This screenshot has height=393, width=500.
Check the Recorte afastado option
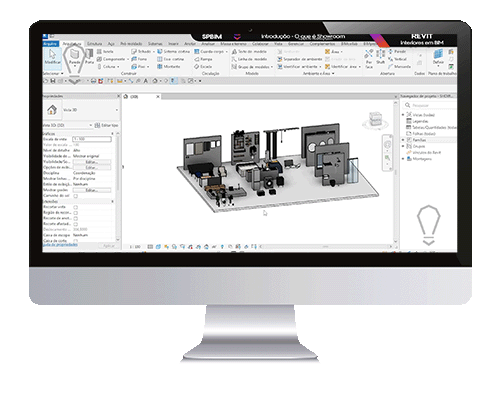click(76, 224)
